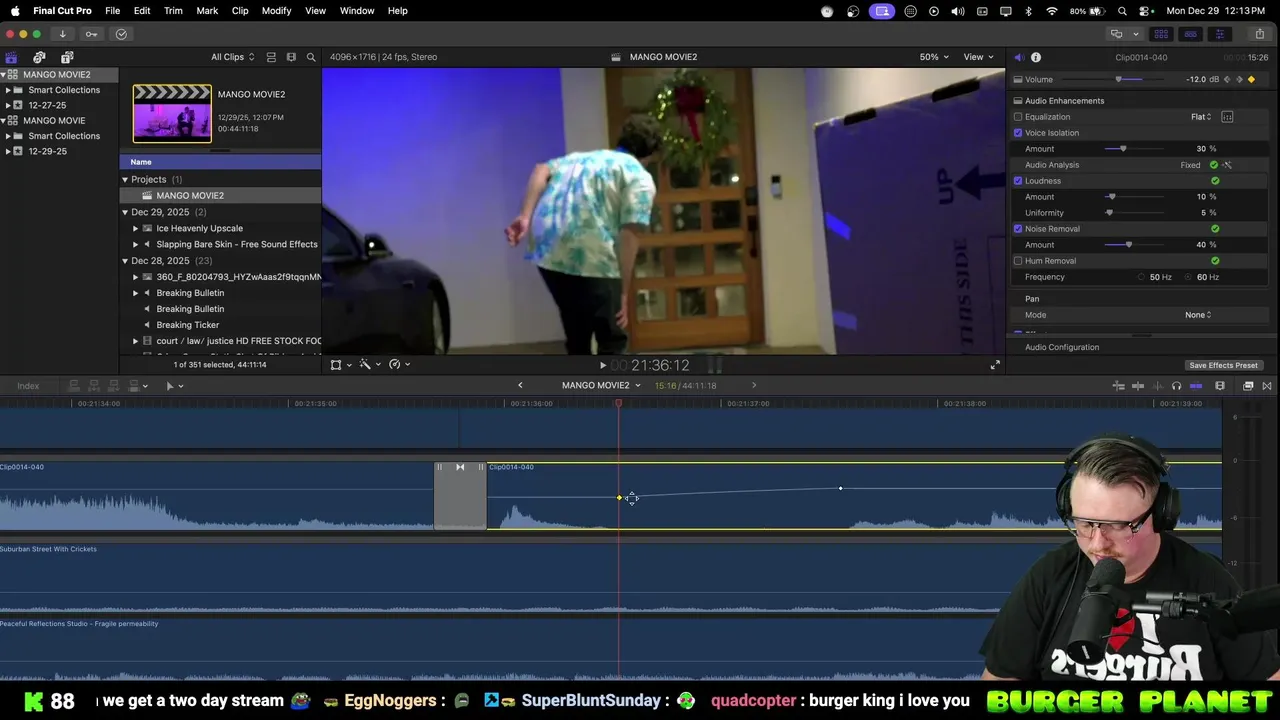Toggle viewer full-screen arrows icon
1280x720 pixels.
click(995, 365)
